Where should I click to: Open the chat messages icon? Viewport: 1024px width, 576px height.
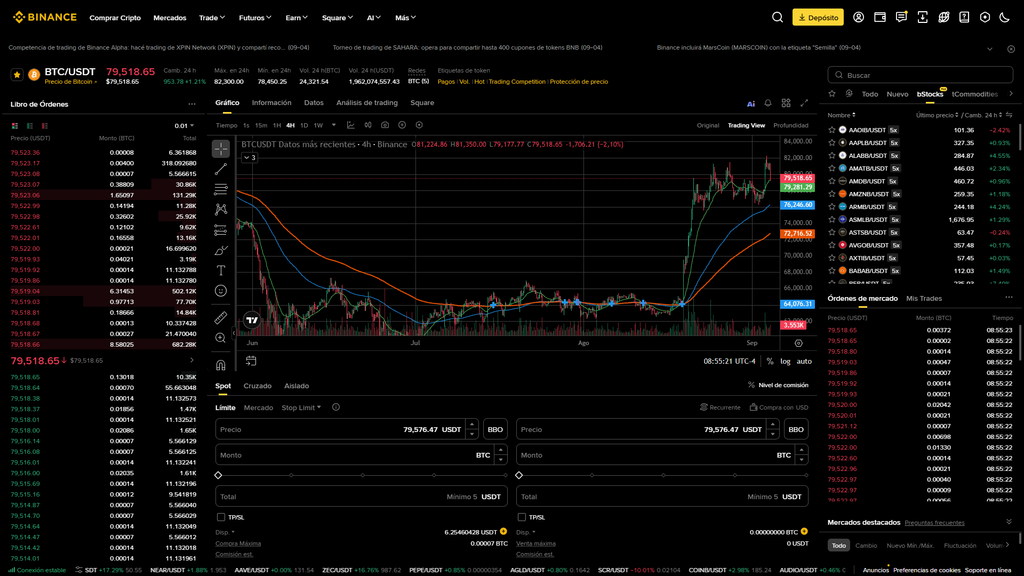tap(901, 18)
